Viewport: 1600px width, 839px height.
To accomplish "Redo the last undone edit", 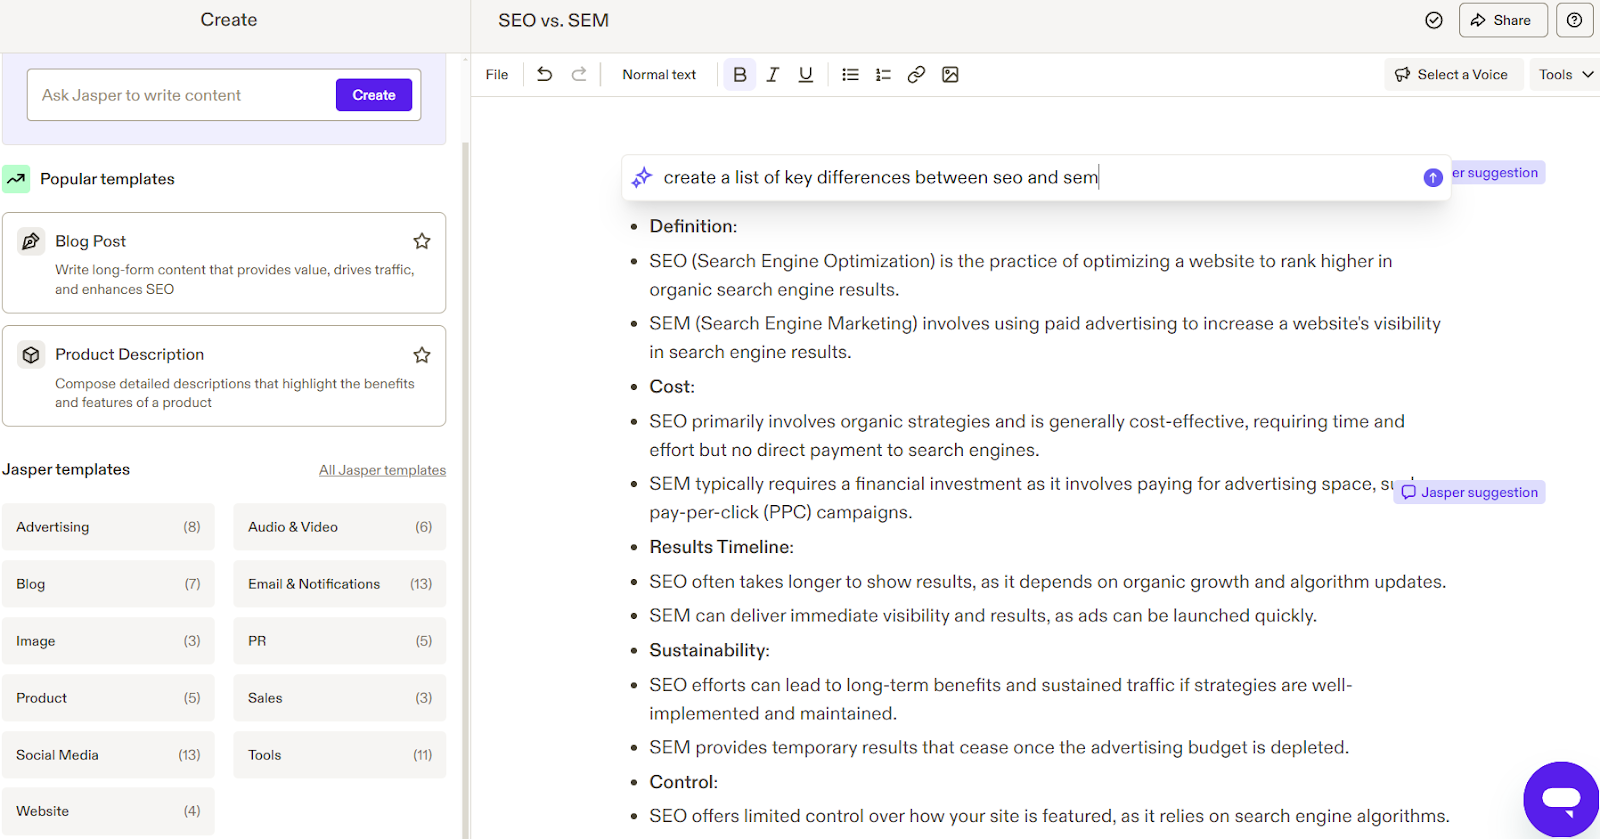I will point(579,74).
